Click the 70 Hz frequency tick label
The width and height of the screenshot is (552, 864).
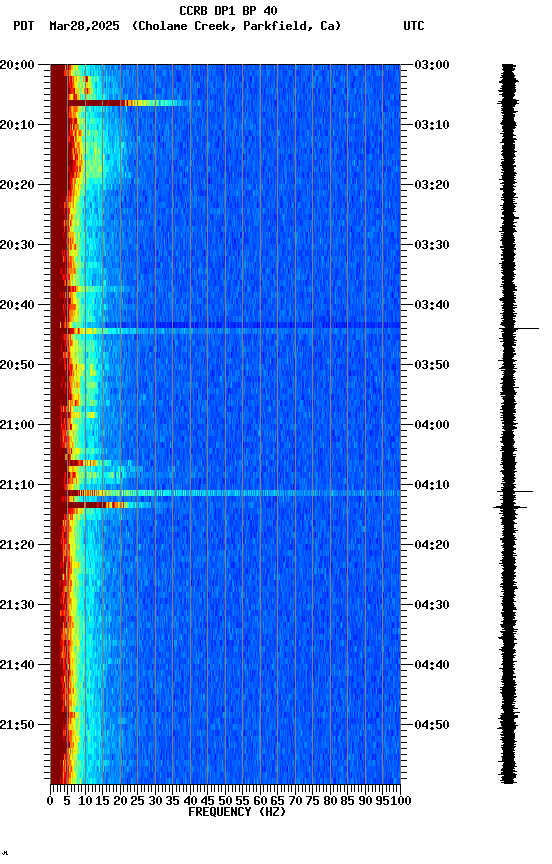[x=295, y=801]
